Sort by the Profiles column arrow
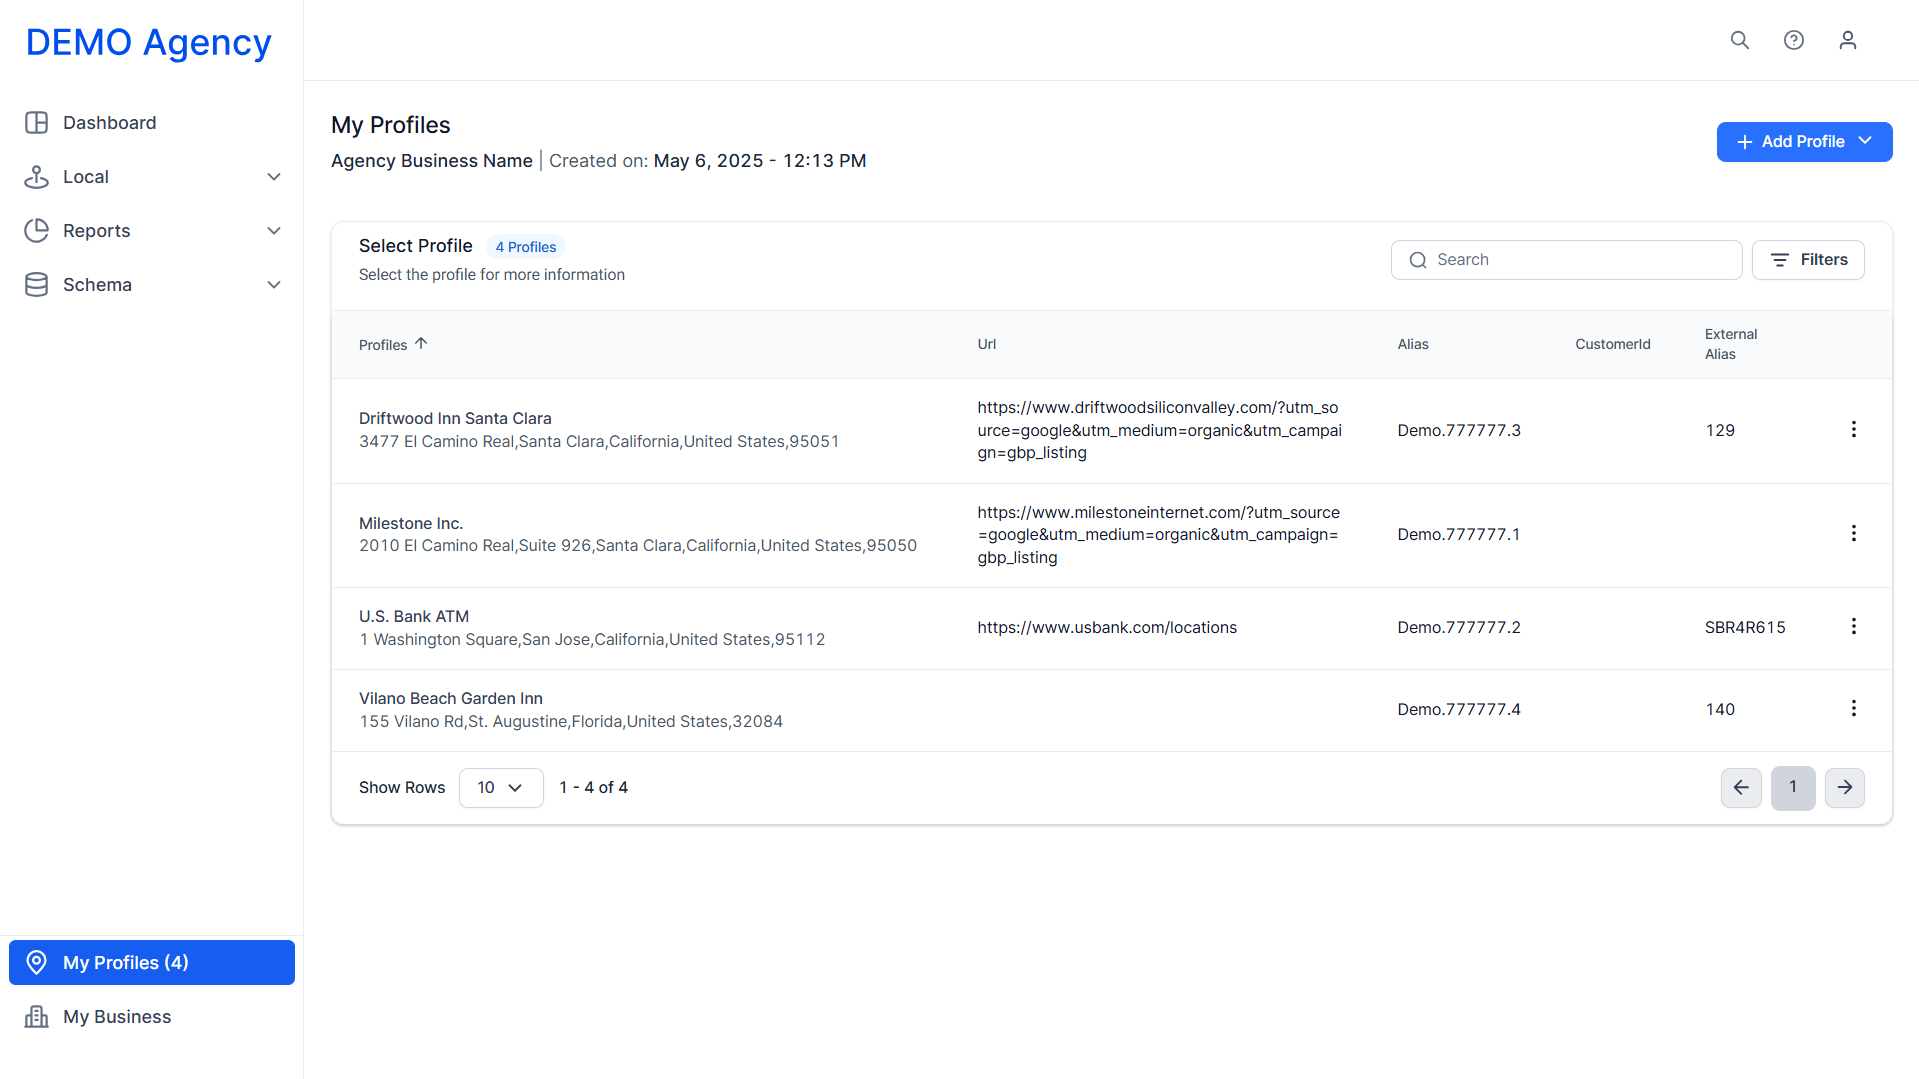1919x1079 pixels. click(421, 343)
